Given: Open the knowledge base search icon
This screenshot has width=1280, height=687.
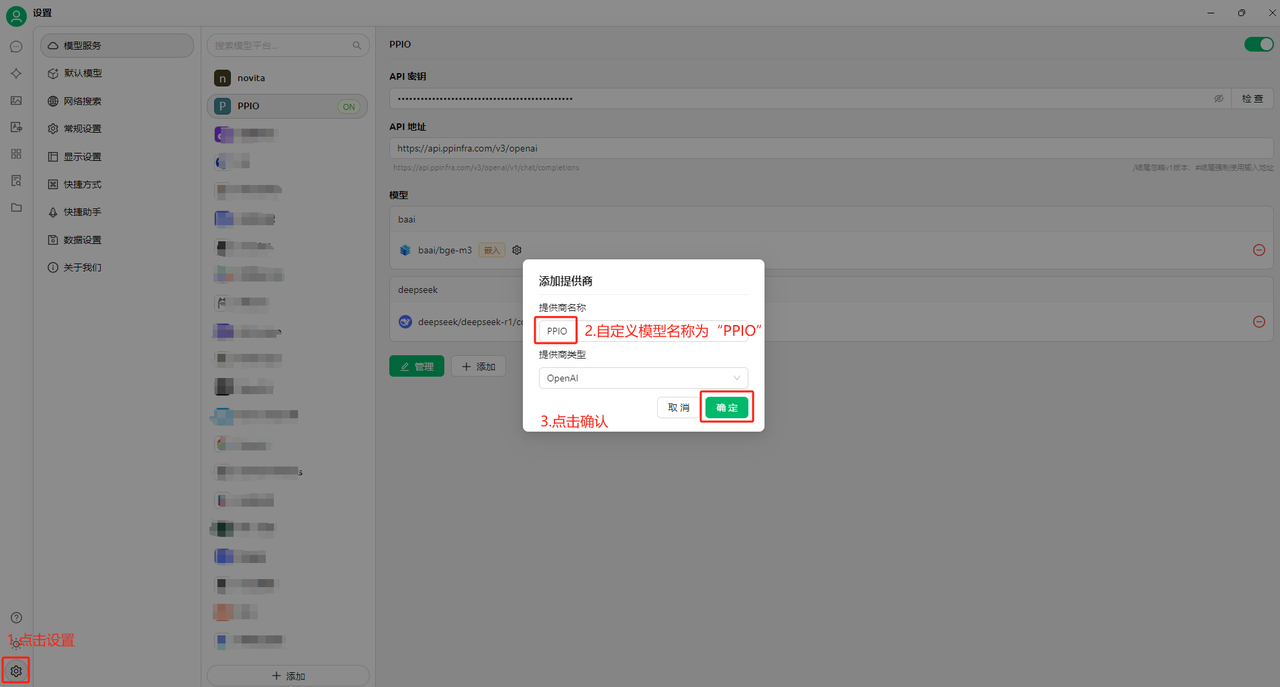Looking at the screenshot, I should click(x=16, y=181).
